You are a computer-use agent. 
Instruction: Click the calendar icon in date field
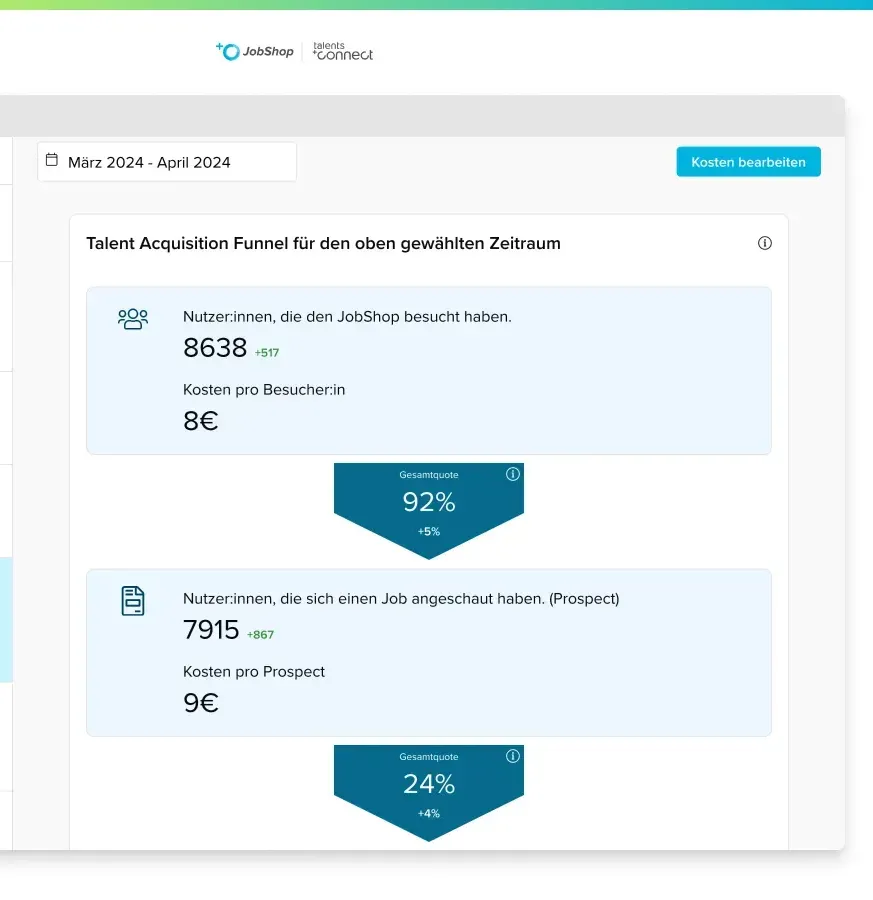click(53, 161)
